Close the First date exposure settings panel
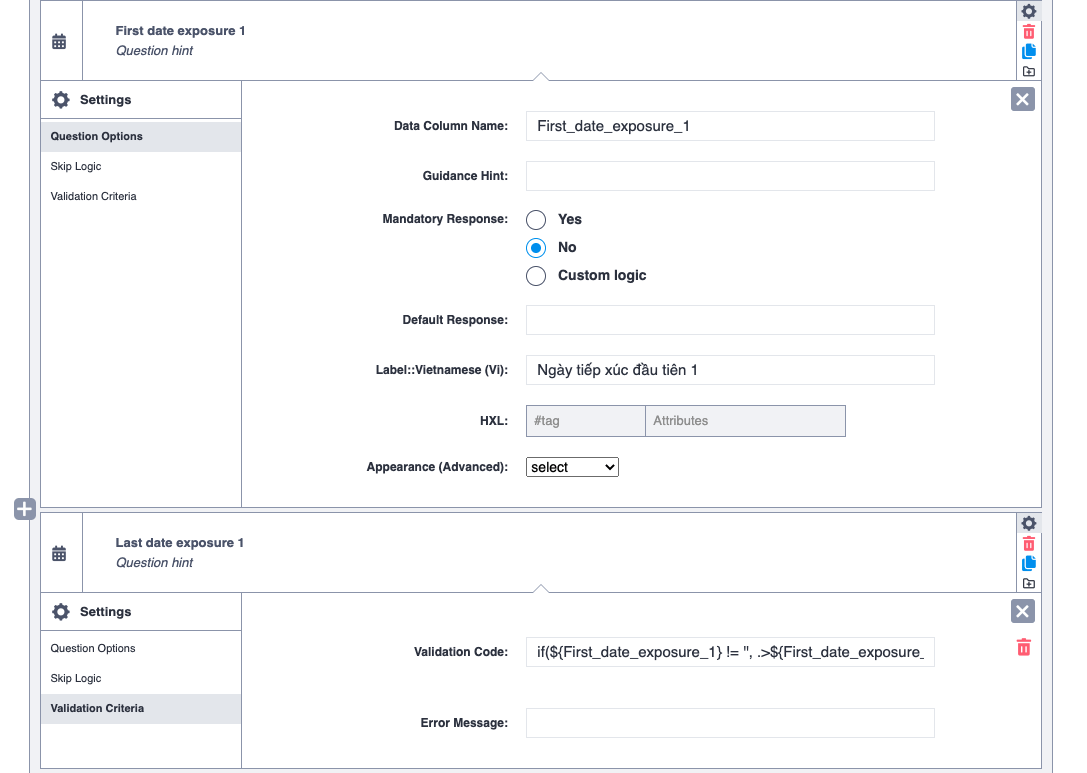Viewport: 1087px width, 773px height. coord(1022,99)
